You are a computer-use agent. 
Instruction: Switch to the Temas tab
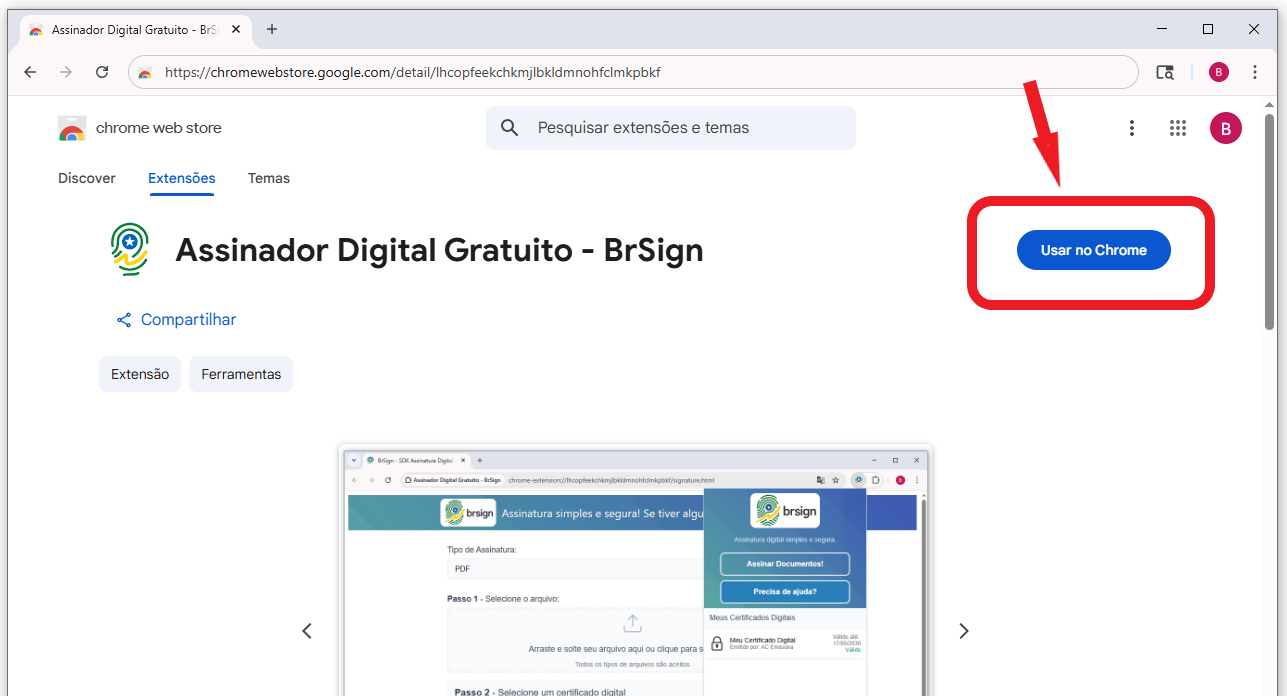point(269,178)
